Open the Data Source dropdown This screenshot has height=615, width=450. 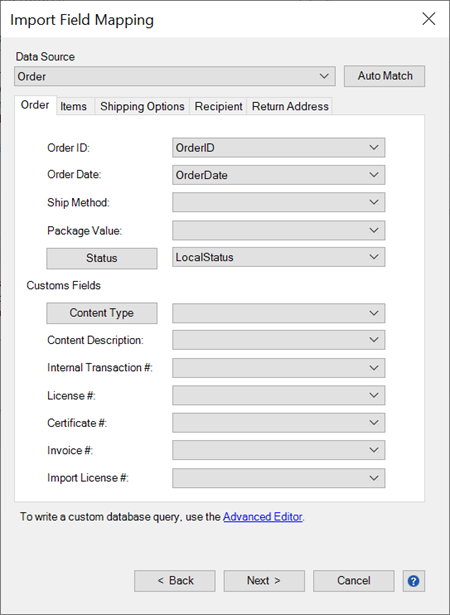(x=175, y=76)
